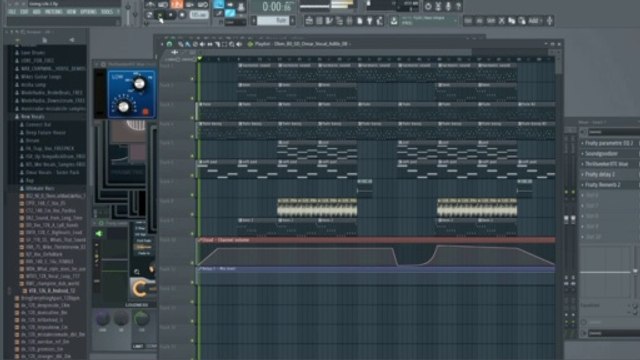Open slot arrow menu beside Fruity Reeverb 2
This screenshot has width=640, height=360.
pos(582,185)
